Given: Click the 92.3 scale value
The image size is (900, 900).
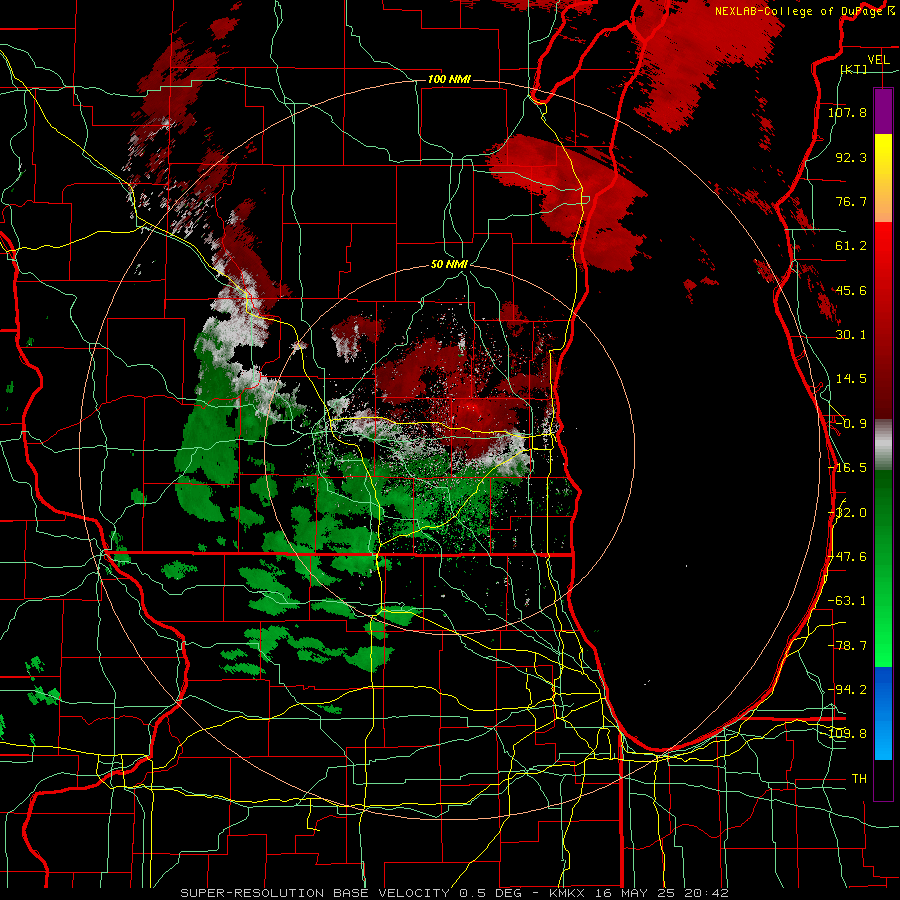Looking at the screenshot, I should click(851, 157).
